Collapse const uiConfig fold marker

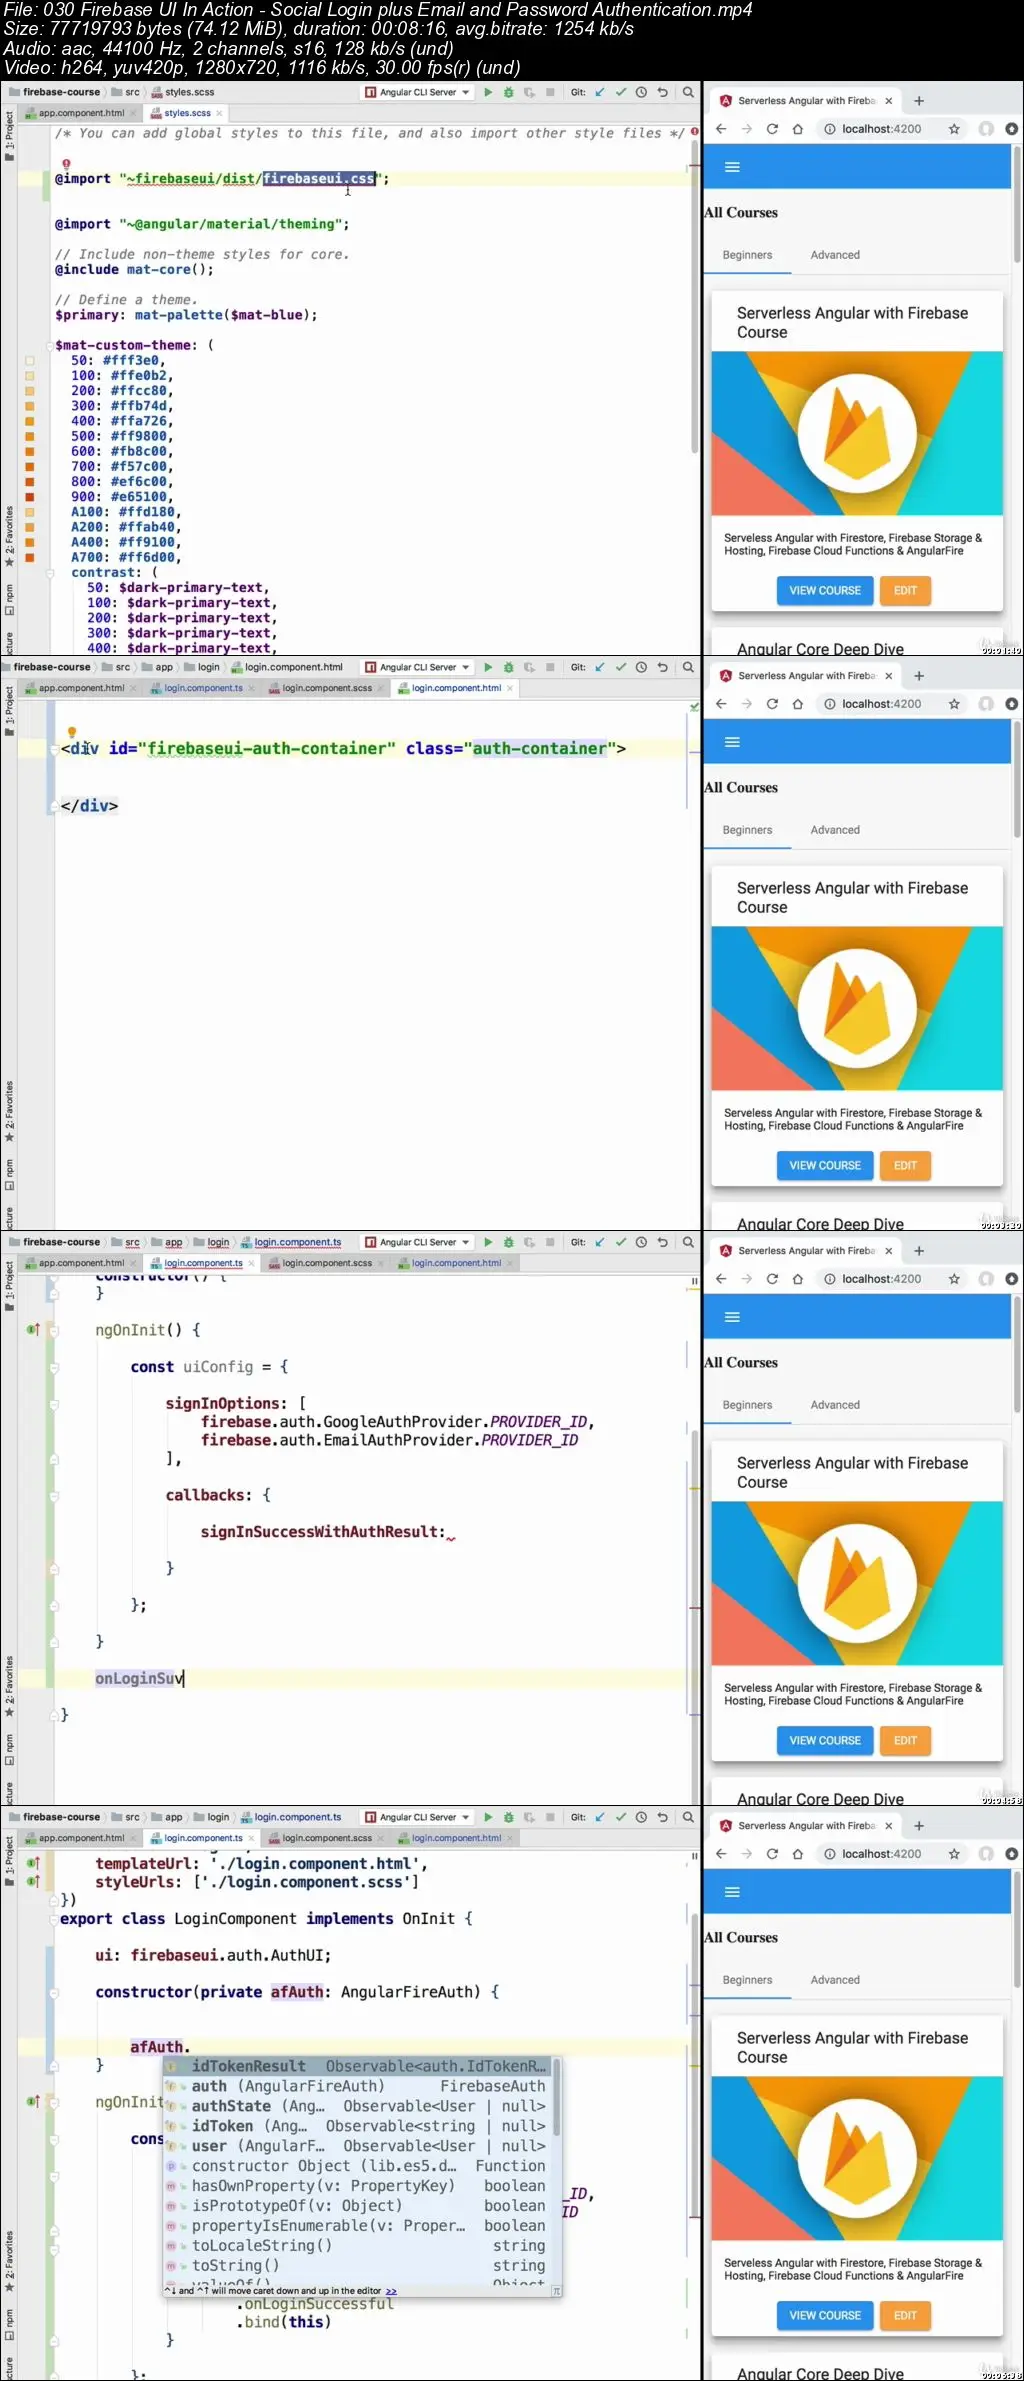[x=54, y=1367]
